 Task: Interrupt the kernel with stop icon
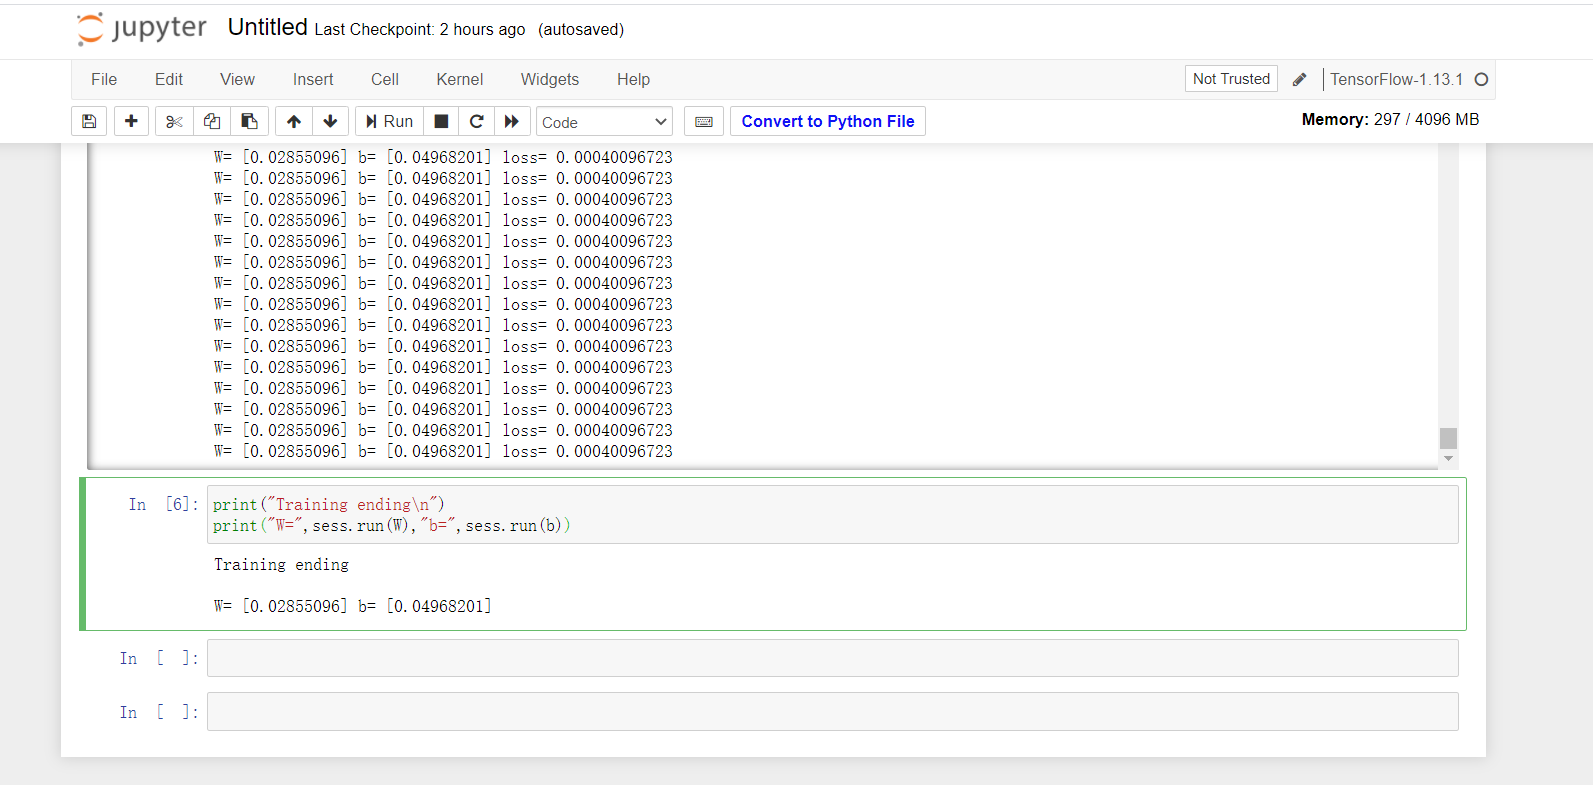[x=441, y=121]
